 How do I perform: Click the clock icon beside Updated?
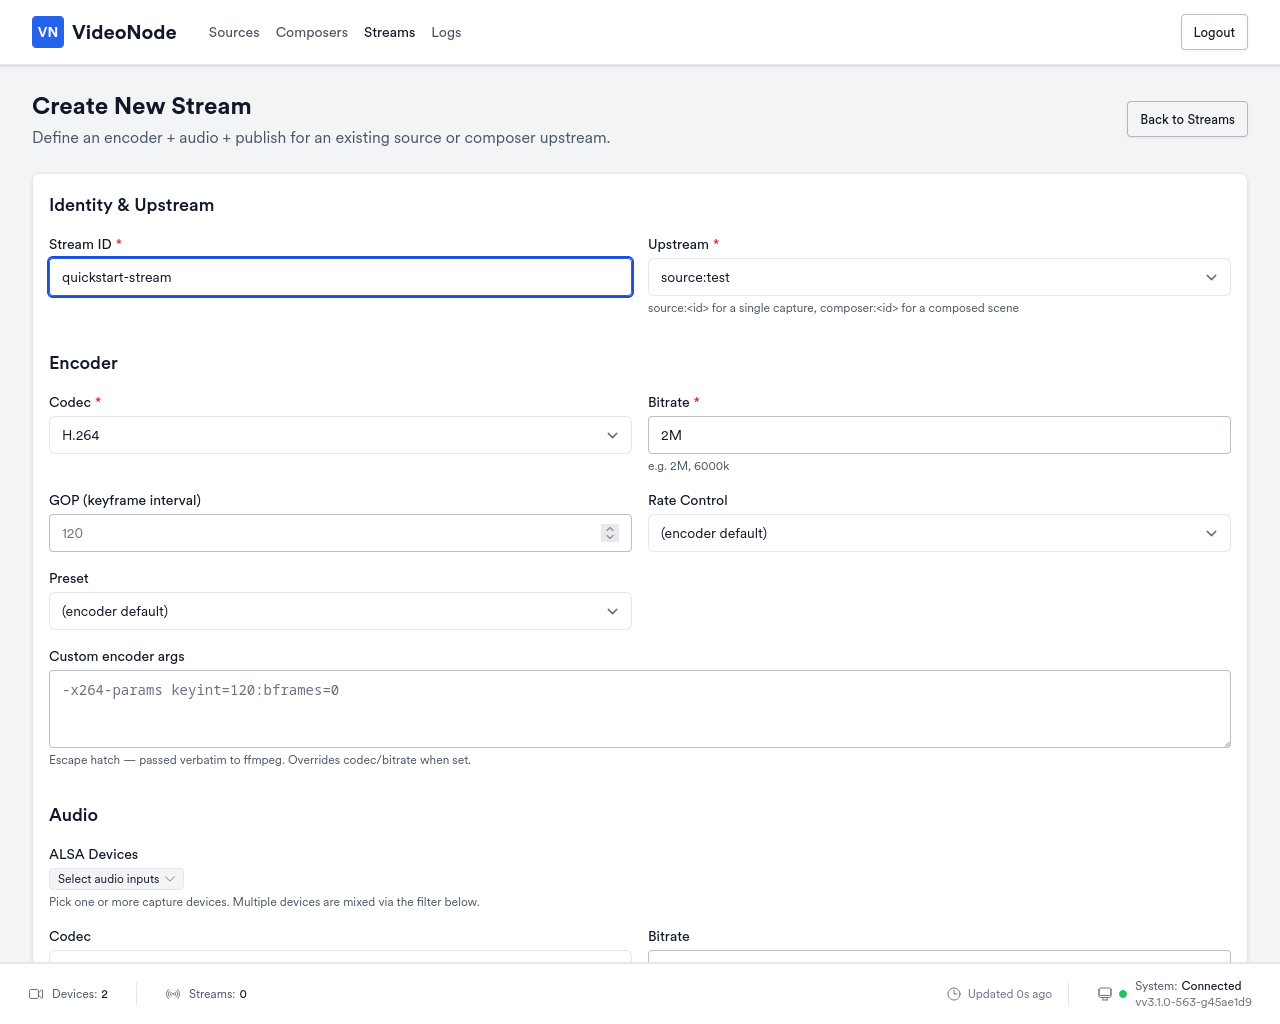954,994
